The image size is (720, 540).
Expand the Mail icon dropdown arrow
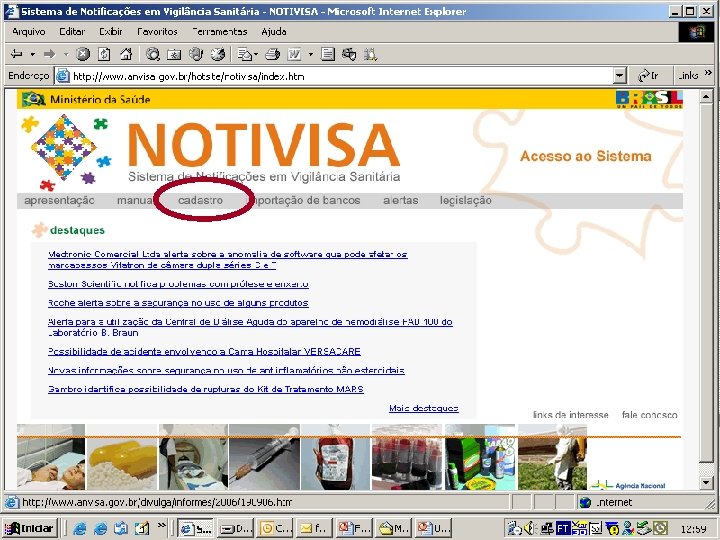256,54
